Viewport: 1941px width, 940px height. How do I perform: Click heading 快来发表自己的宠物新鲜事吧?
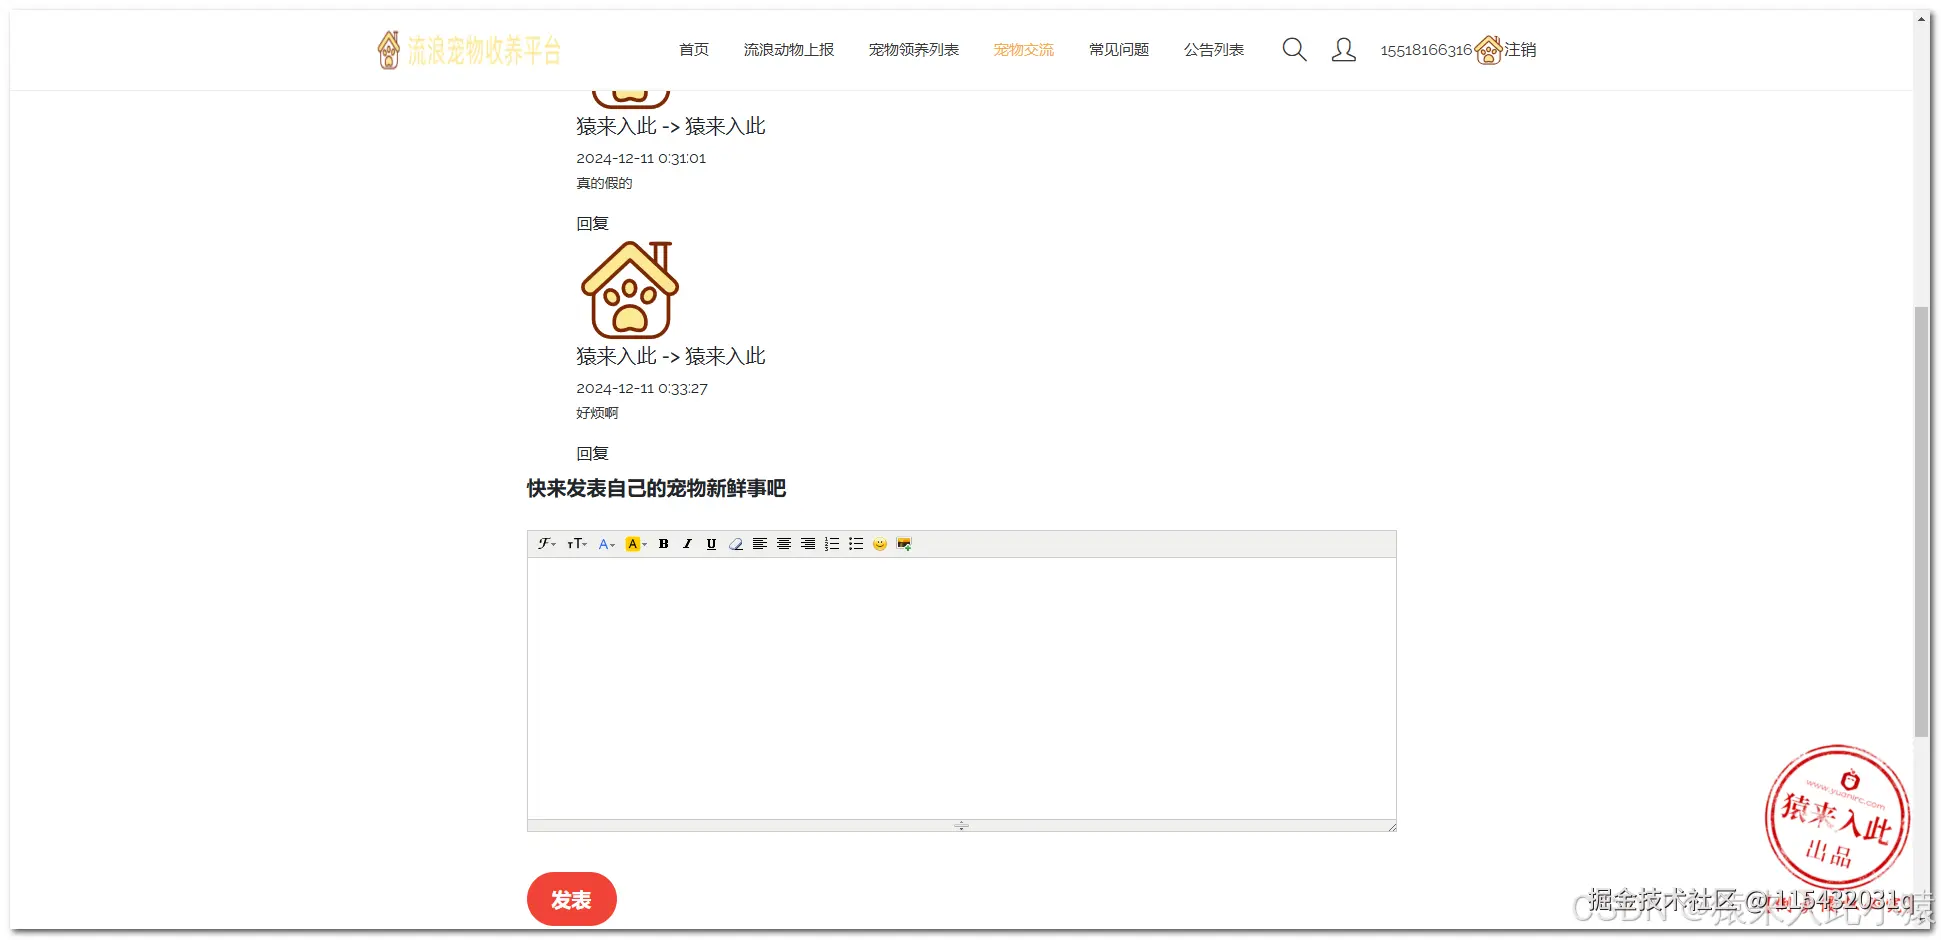point(656,489)
